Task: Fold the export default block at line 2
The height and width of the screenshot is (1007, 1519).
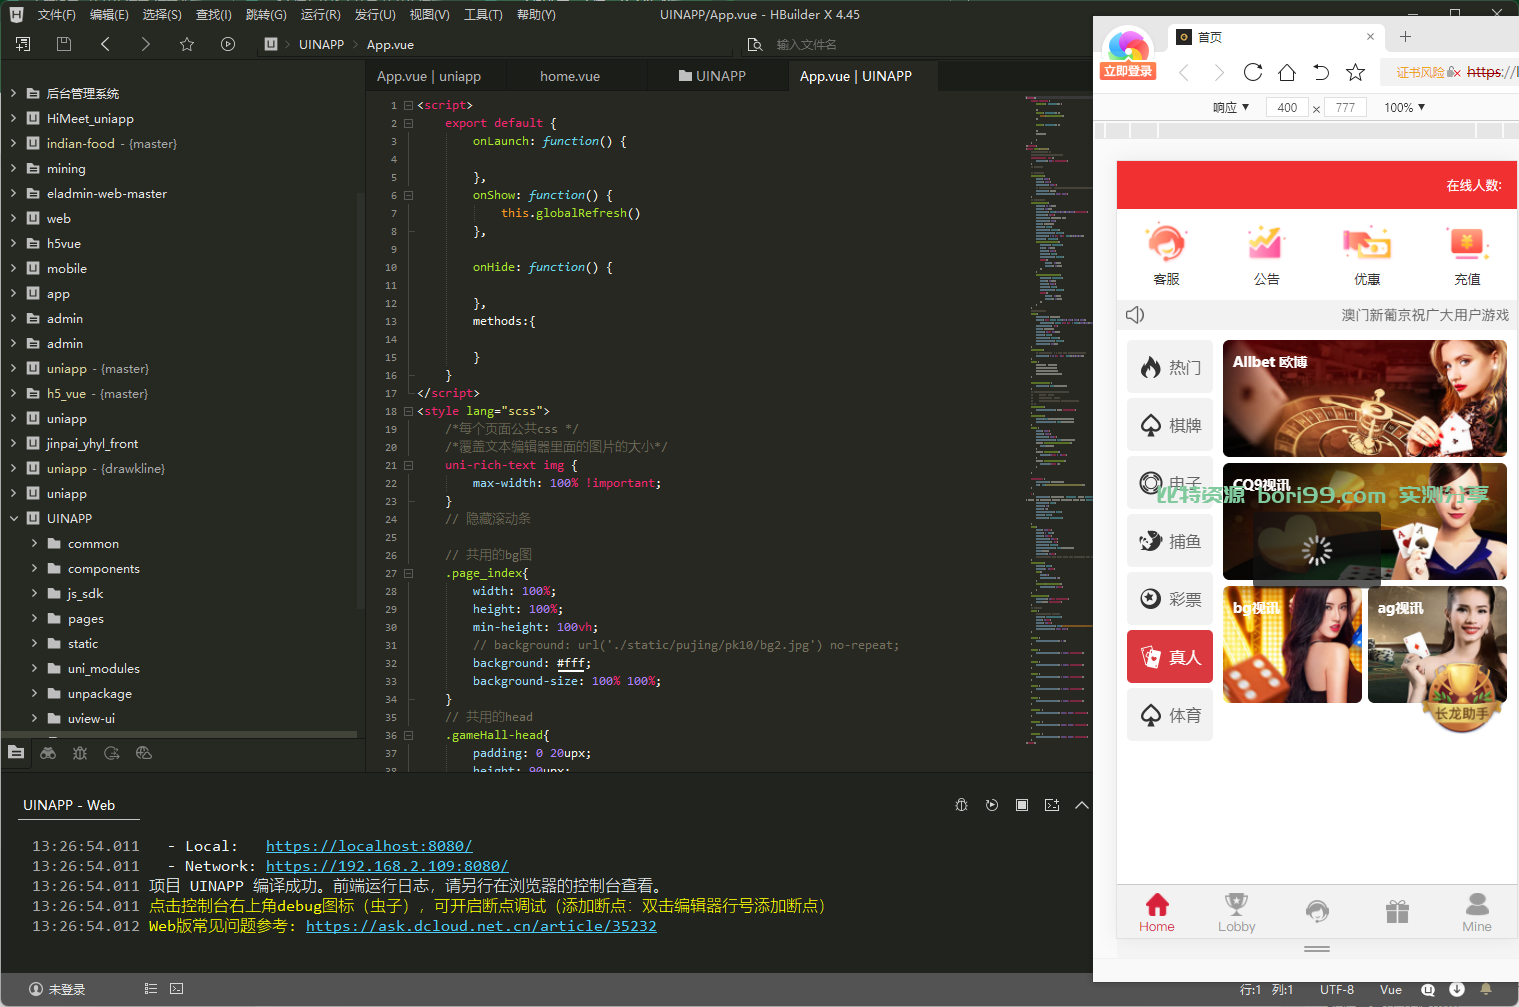Action: pyautogui.click(x=408, y=123)
